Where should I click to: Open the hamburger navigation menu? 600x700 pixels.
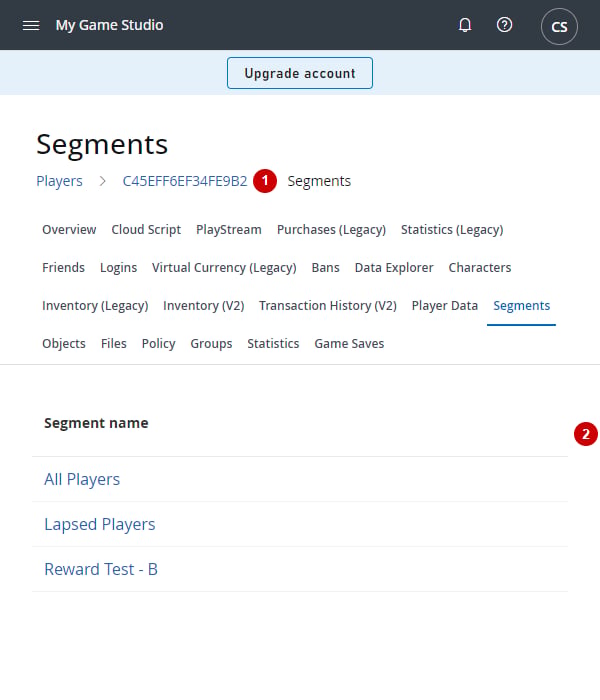tap(31, 25)
